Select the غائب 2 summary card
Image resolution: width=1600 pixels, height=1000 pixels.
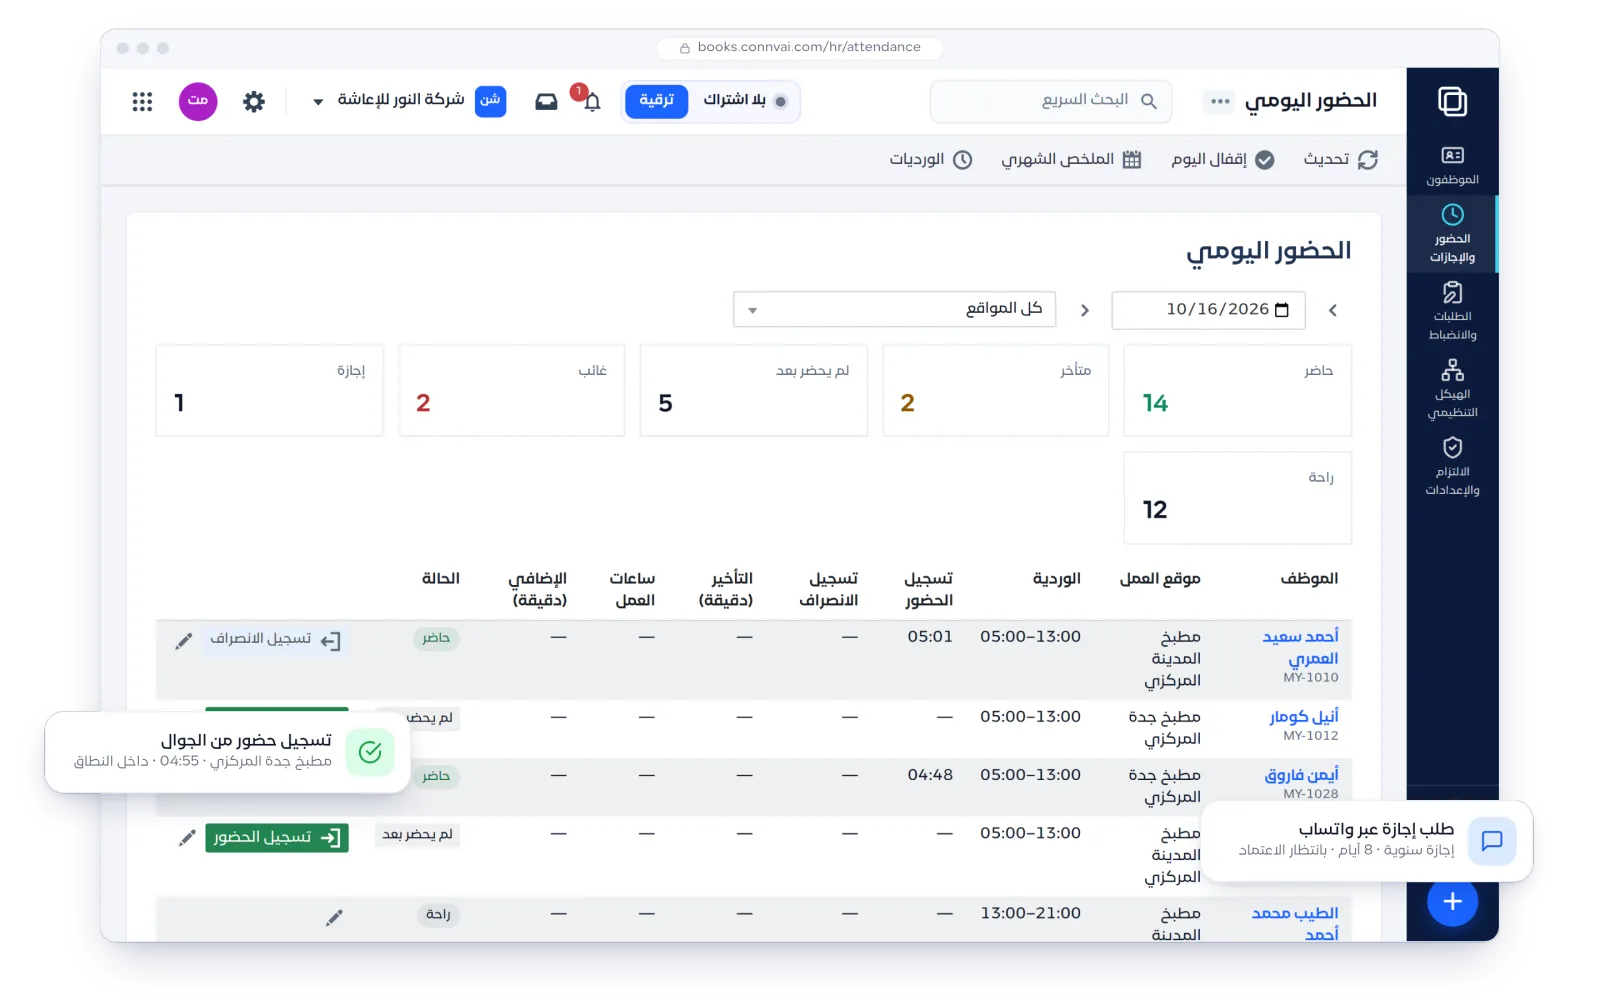511,390
